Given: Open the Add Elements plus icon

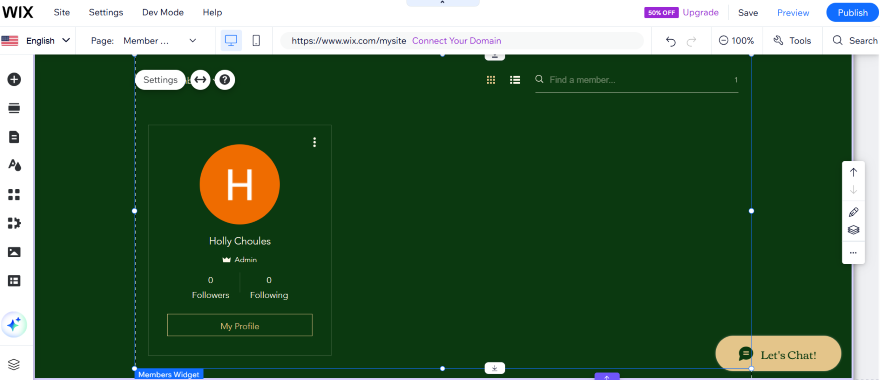Looking at the screenshot, I should (x=14, y=79).
